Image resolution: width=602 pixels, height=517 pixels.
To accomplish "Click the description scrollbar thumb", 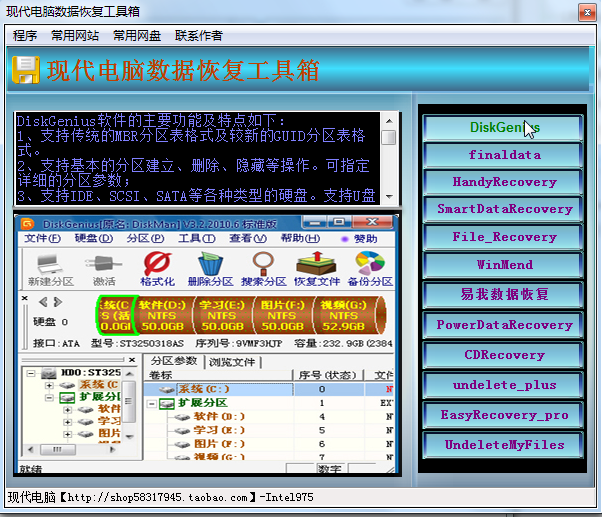I will 389,137.
